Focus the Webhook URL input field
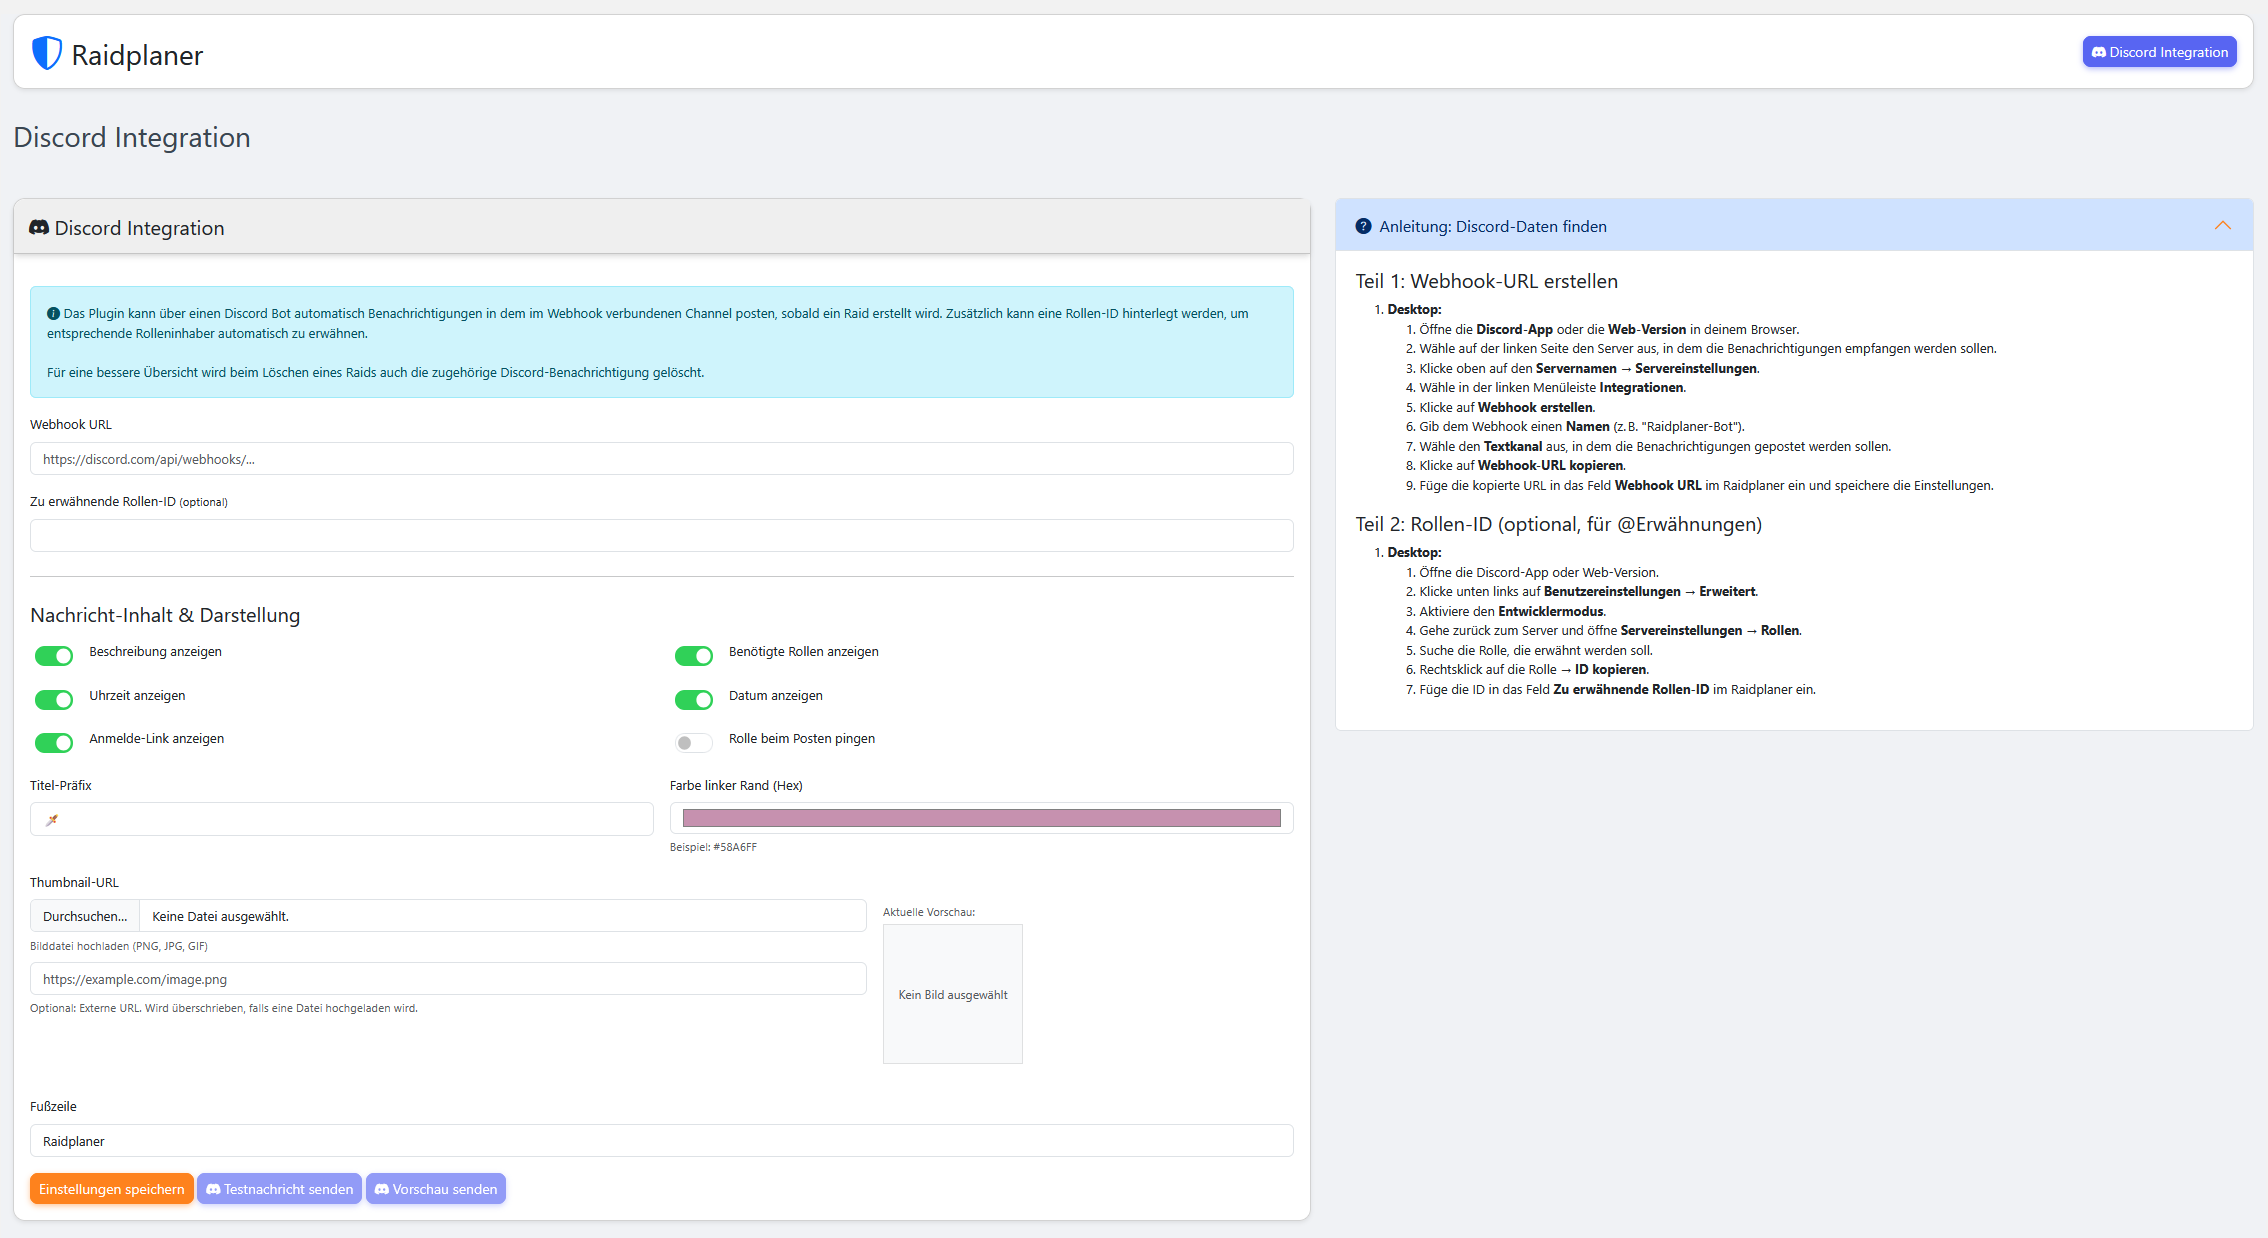The width and height of the screenshot is (2268, 1238). click(x=660, y=459)
